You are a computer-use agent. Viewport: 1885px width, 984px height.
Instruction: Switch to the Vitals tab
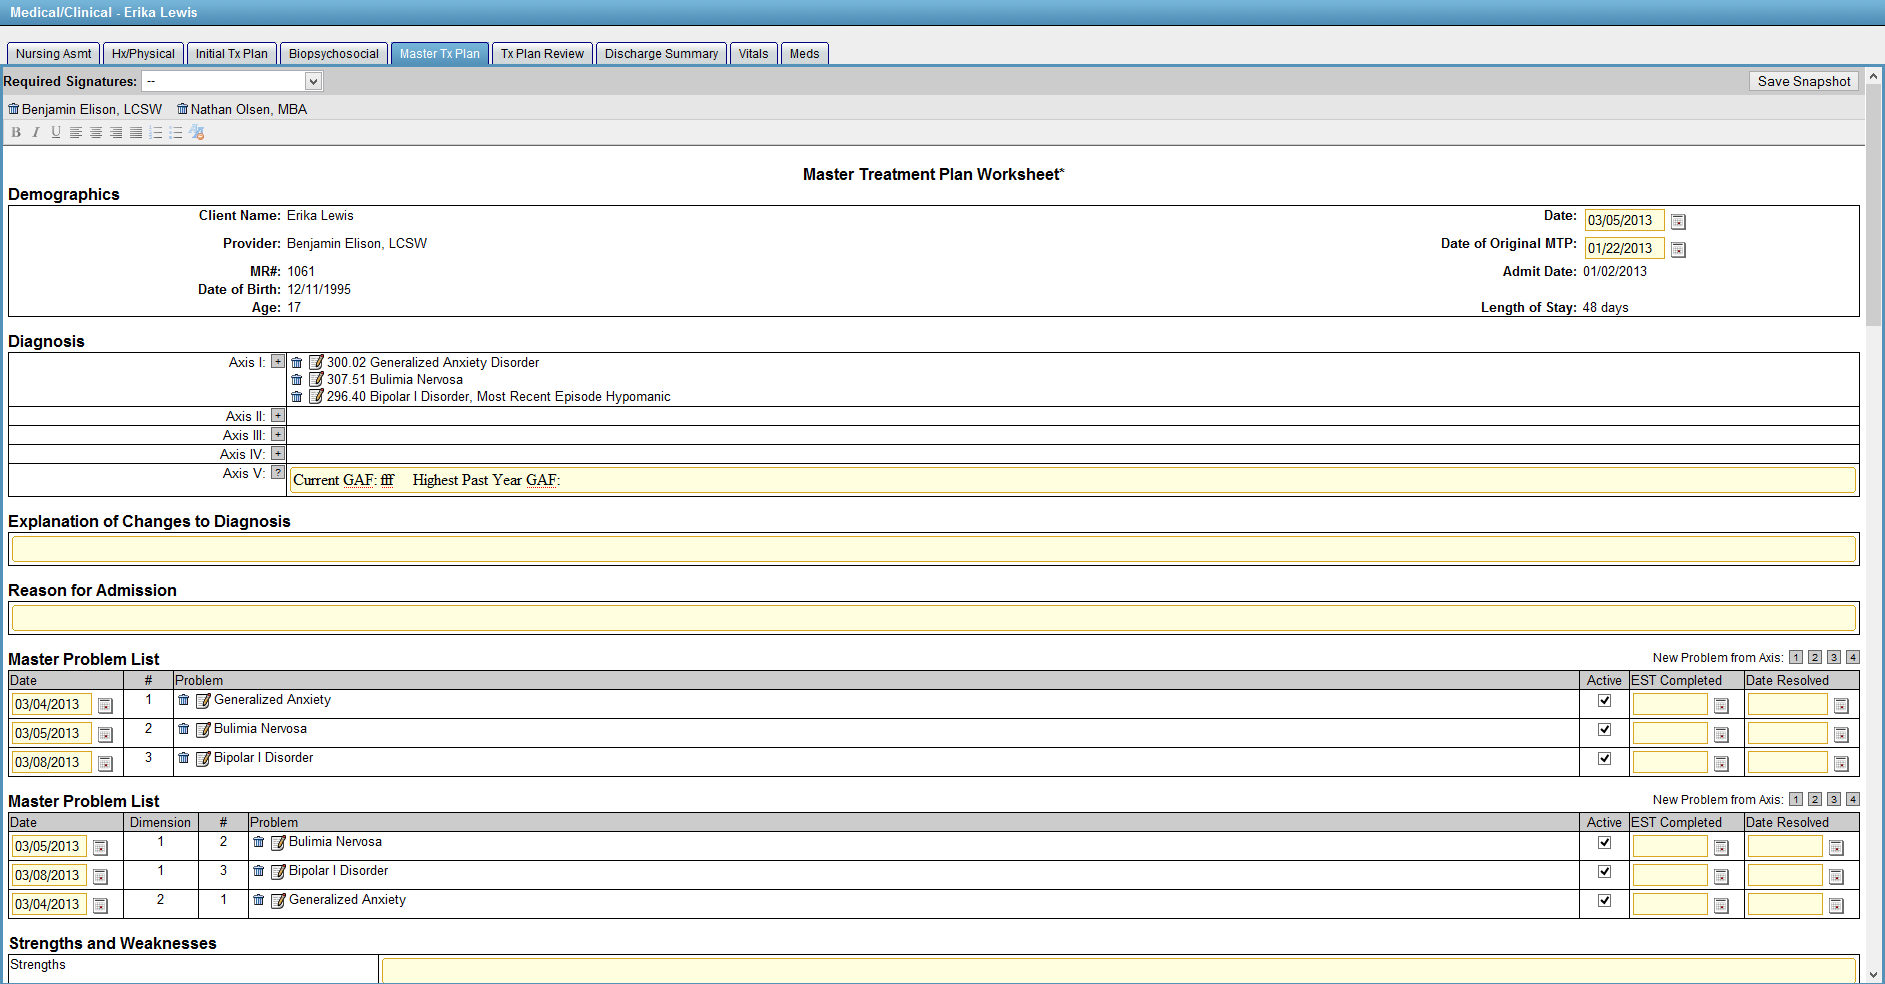pos(754,54)
